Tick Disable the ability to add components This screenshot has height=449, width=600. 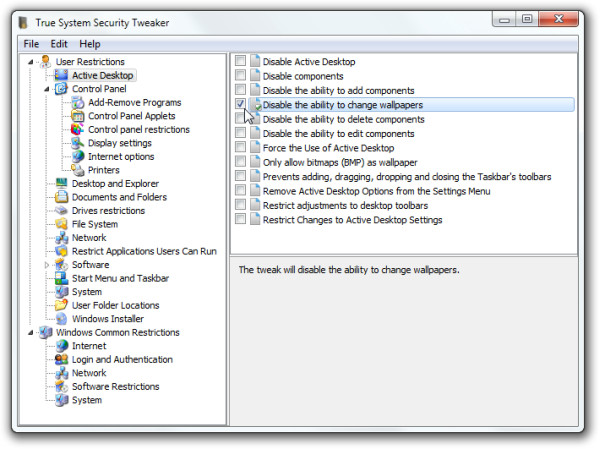(x=240, y=89)
